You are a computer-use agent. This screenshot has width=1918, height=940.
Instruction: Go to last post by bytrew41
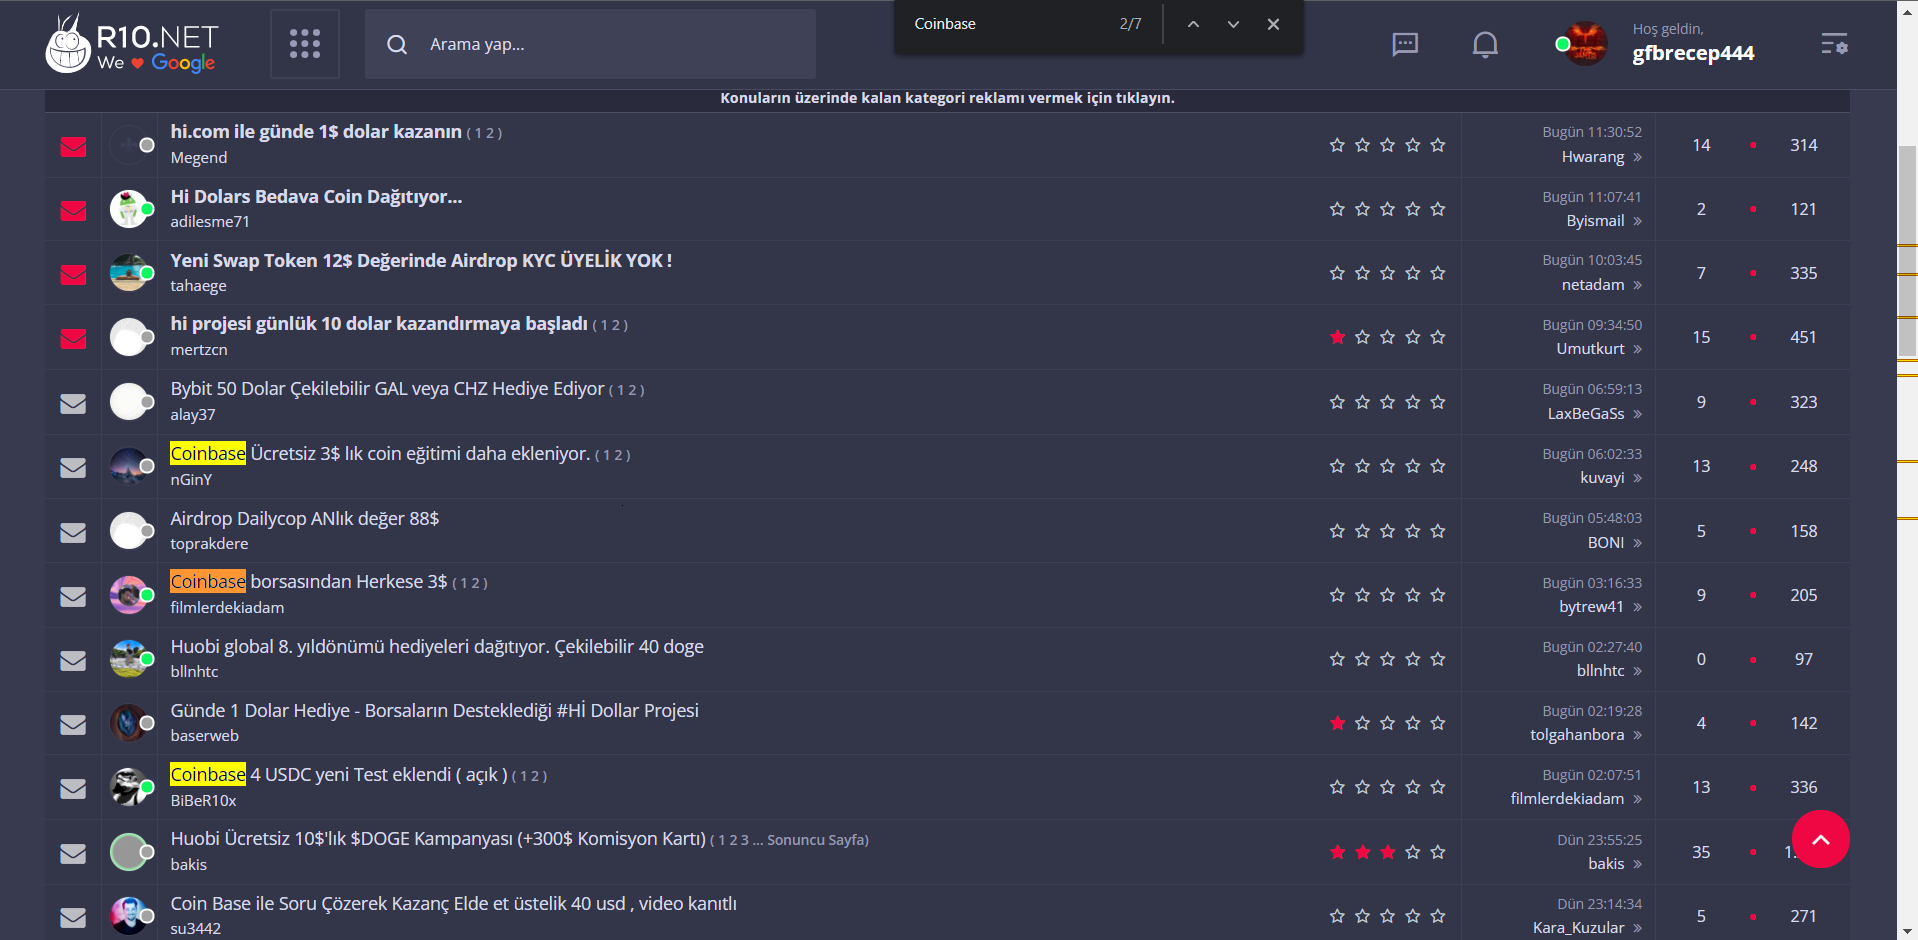click(x=1637, y=607)
